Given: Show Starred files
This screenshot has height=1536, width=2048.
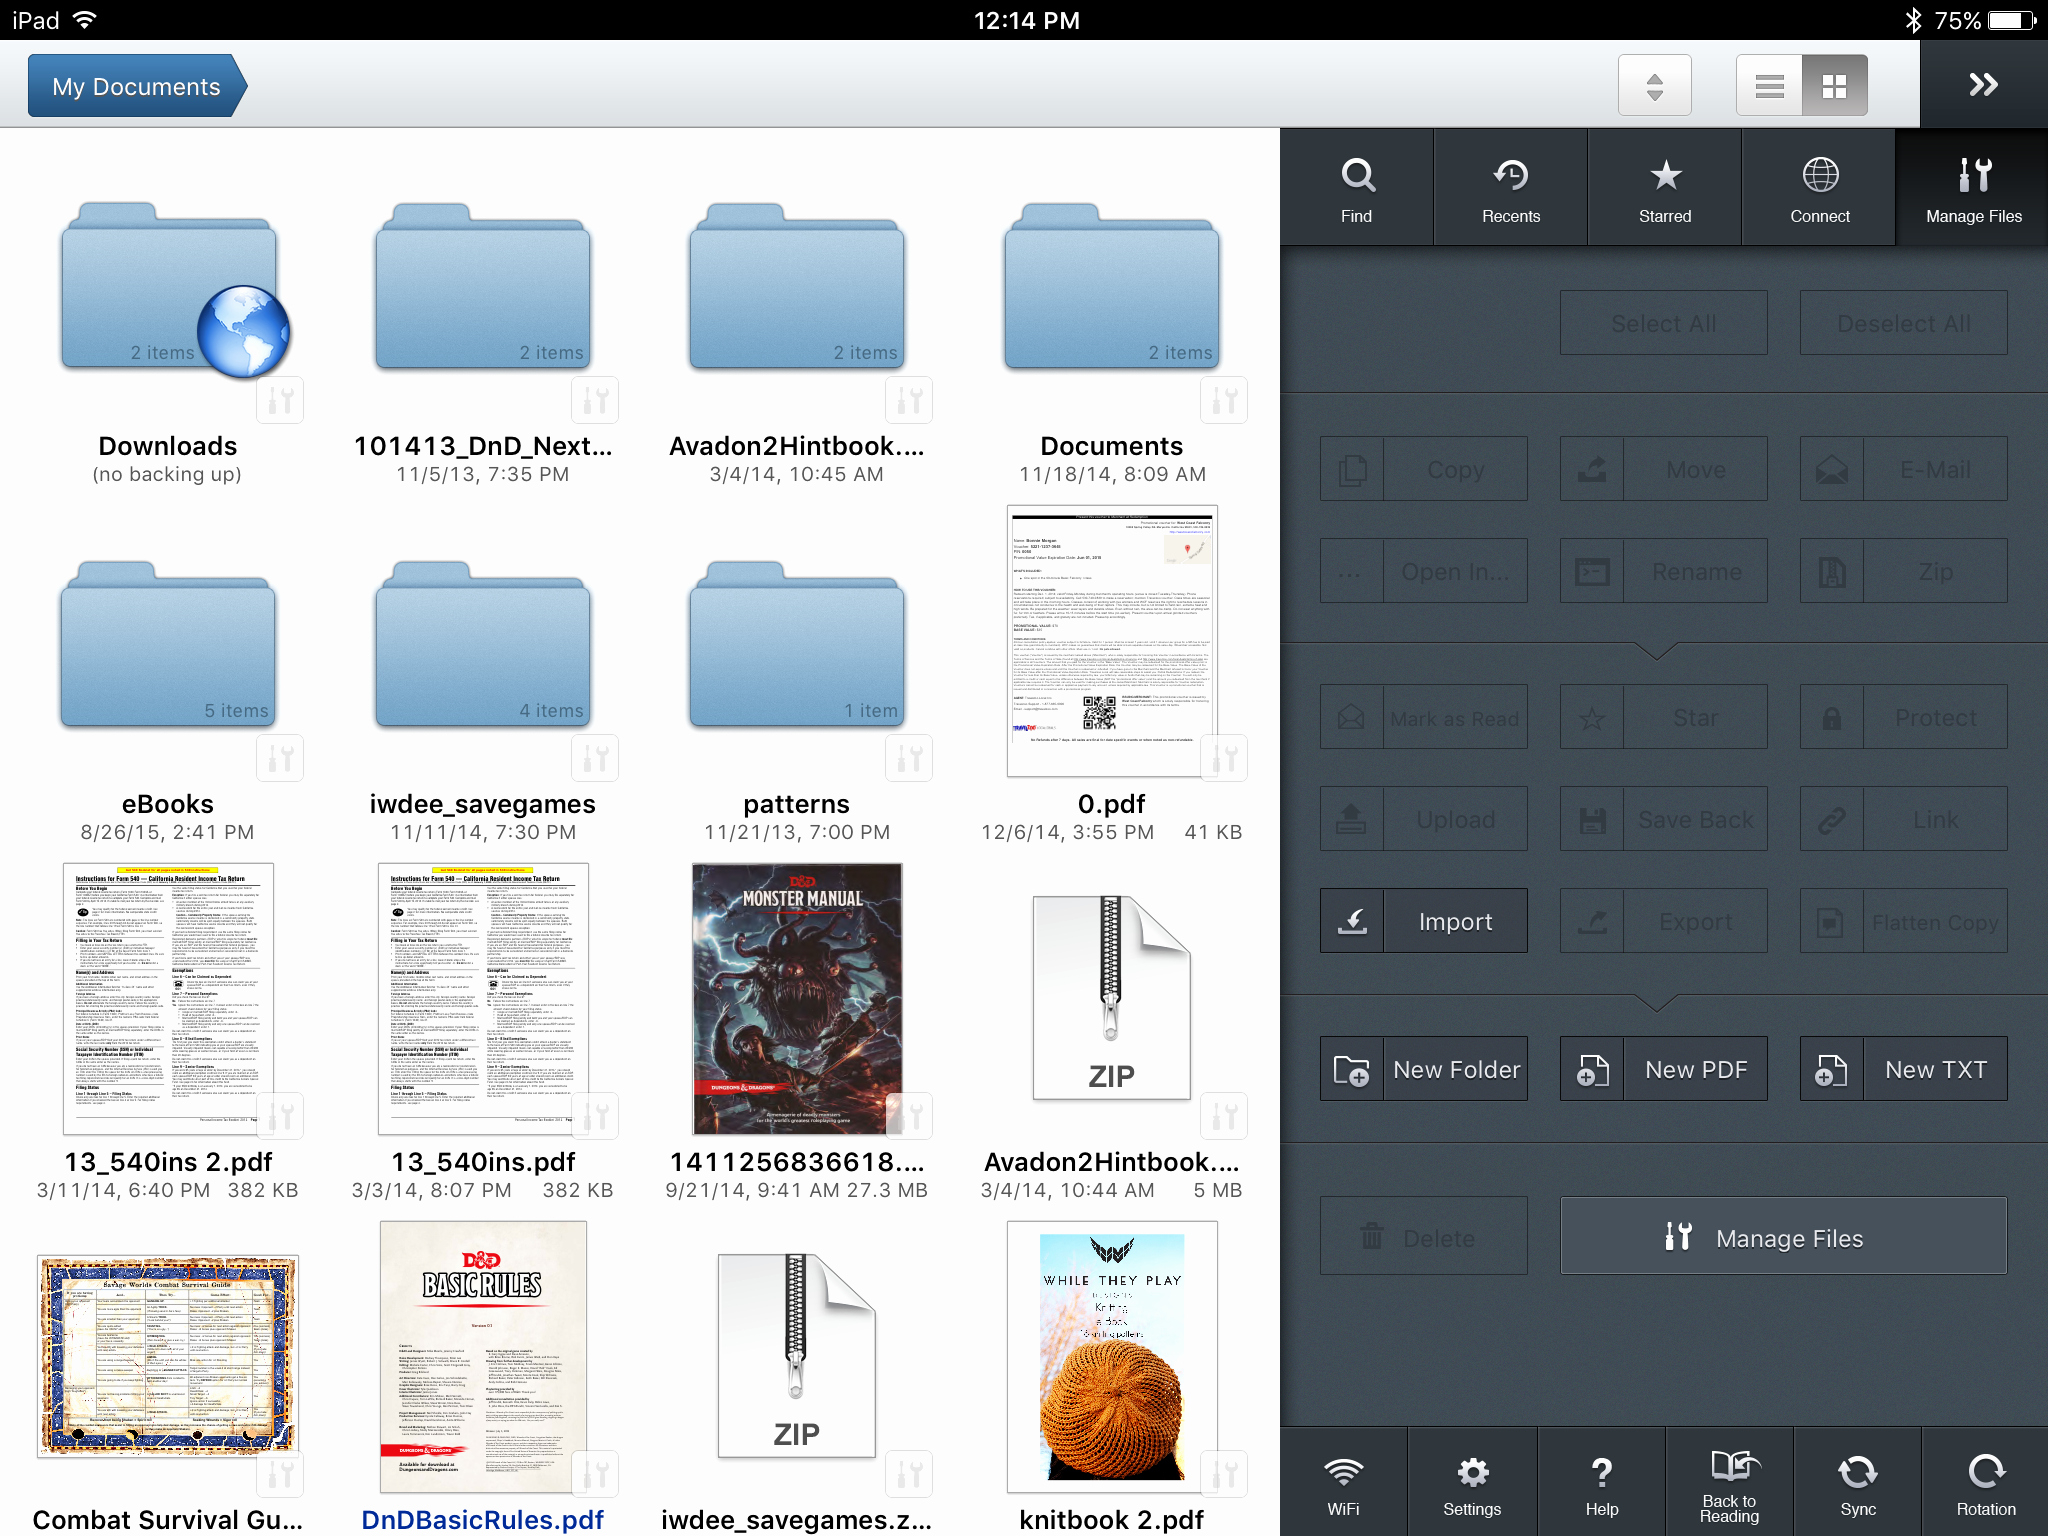Looking at the screenshot, I should pos(1664,188).
